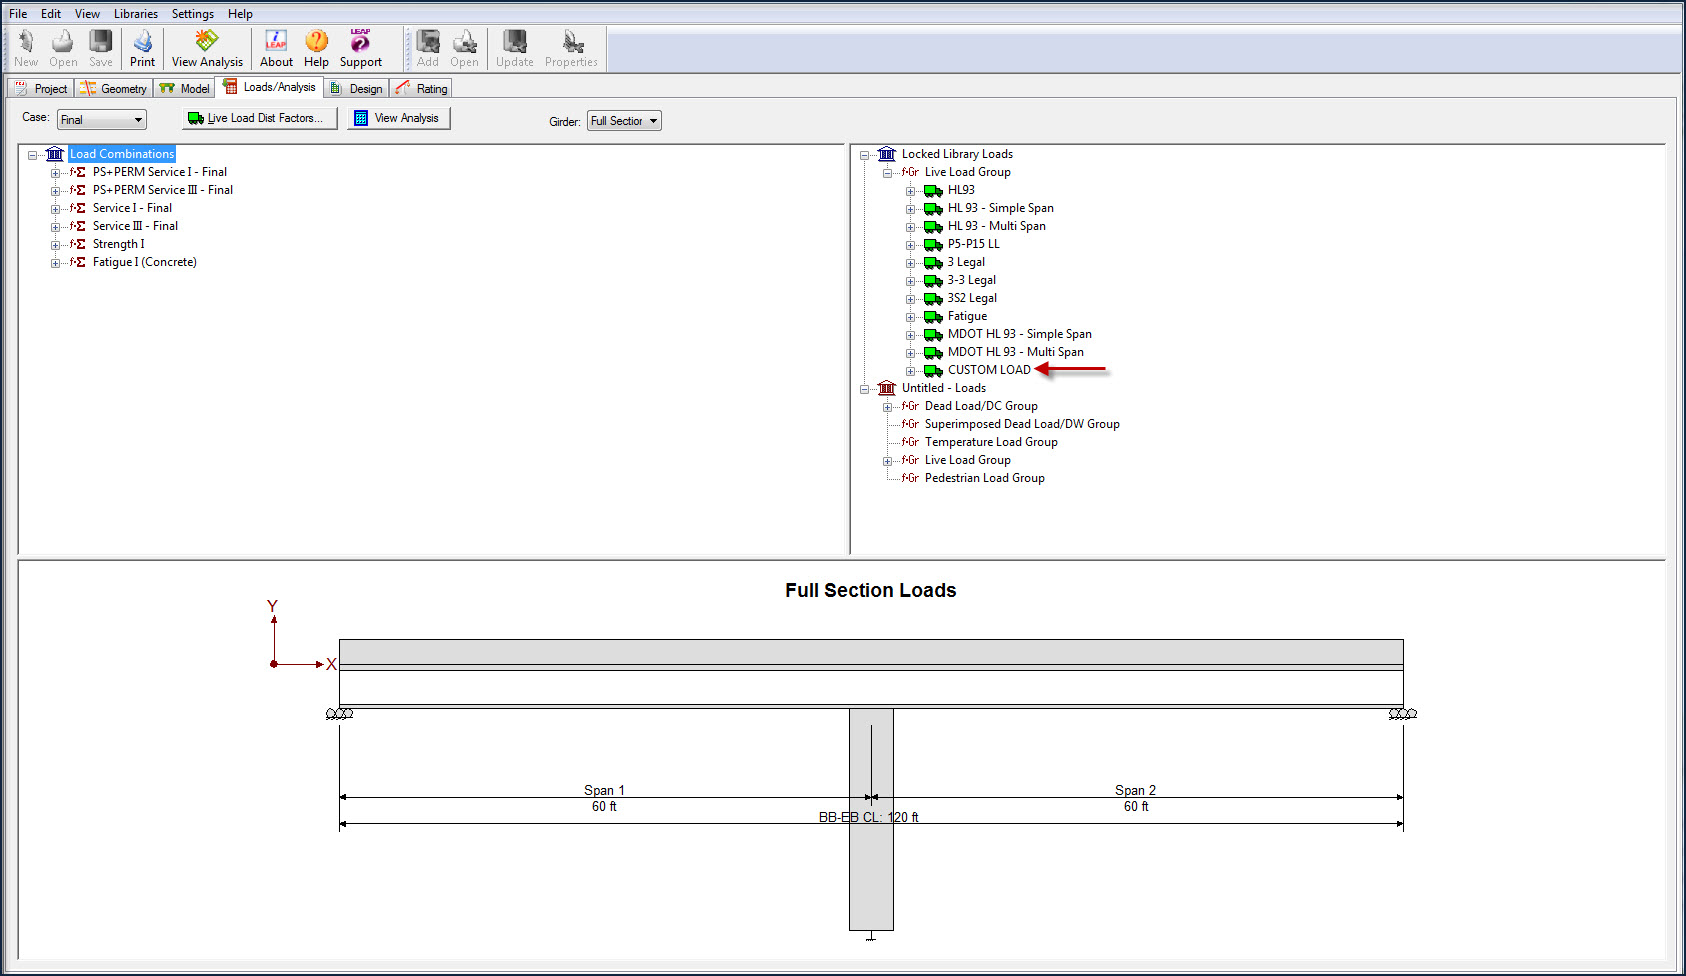Switch to the Project tab
This screenshot has height=976, width=1686.
click(x=41, y=89)
